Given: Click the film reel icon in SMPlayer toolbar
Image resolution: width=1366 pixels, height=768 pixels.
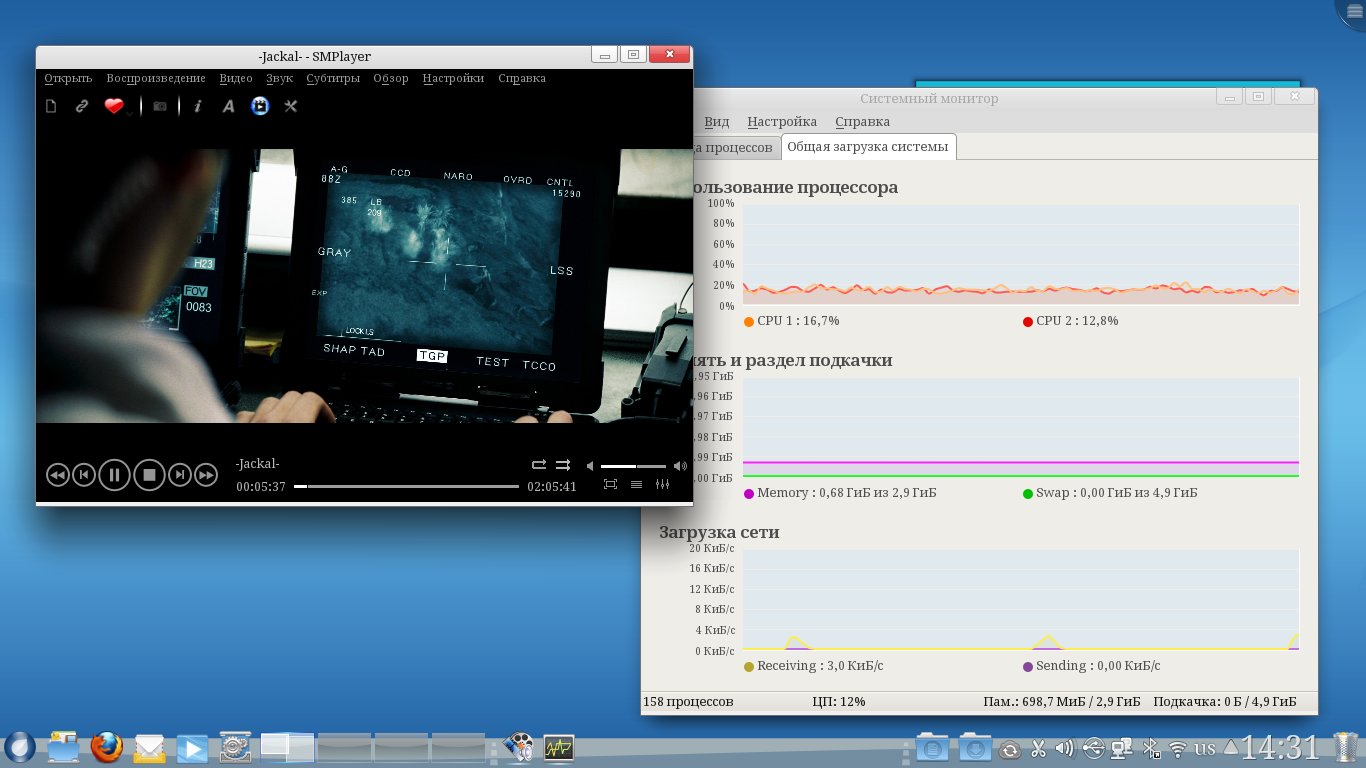Looking at the screenshot, I should tap(260, 106).
